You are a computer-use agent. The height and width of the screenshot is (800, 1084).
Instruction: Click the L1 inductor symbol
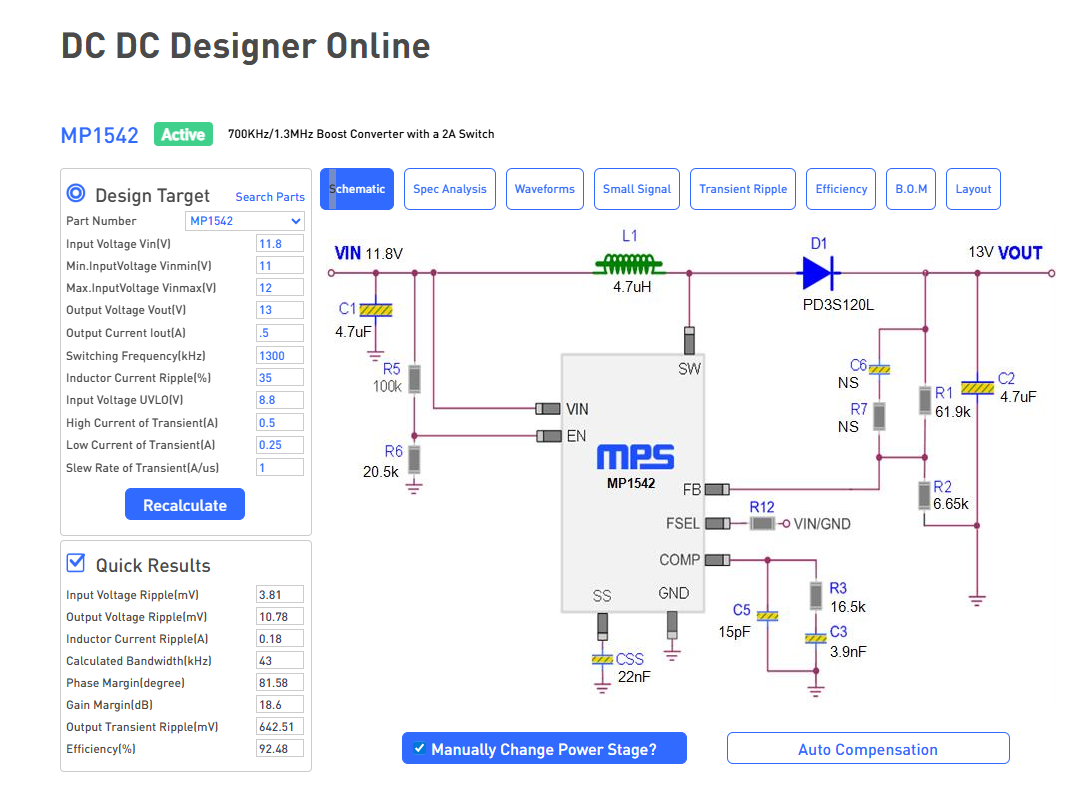[629, 265]
